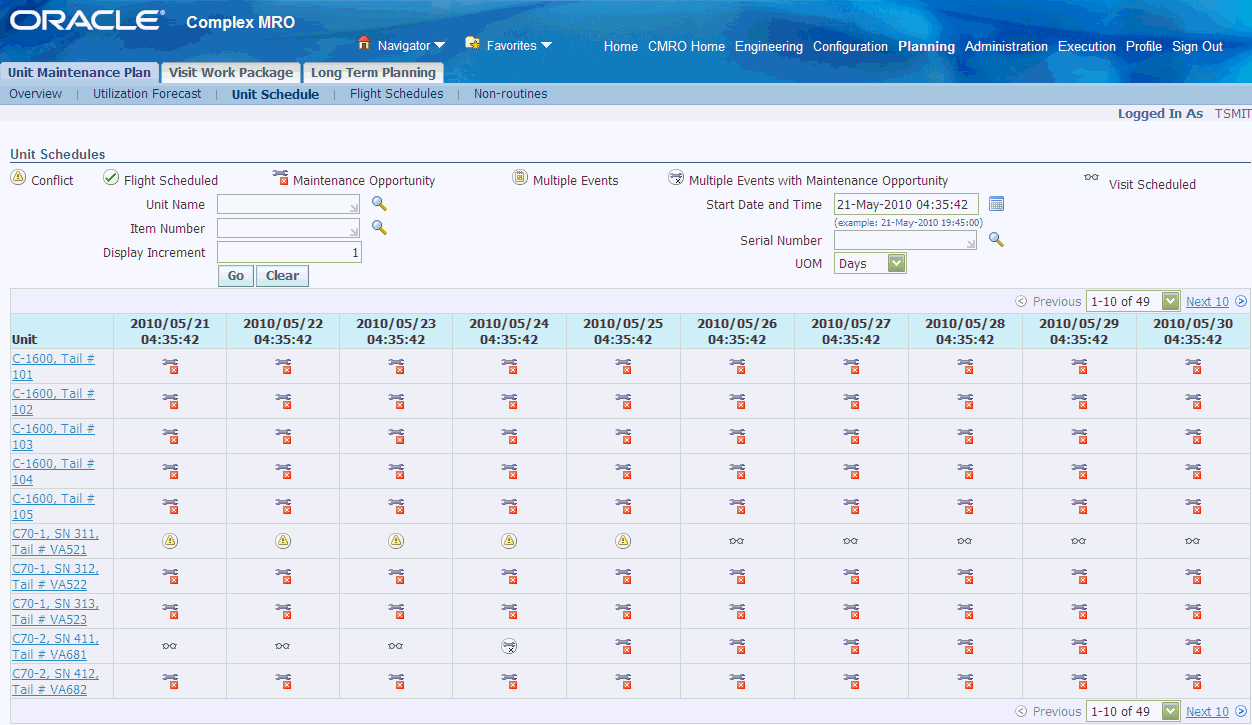Click the Serial Number search magnifier icon
The width and height of the screenshot is (1252, 725).
[996, 240]
